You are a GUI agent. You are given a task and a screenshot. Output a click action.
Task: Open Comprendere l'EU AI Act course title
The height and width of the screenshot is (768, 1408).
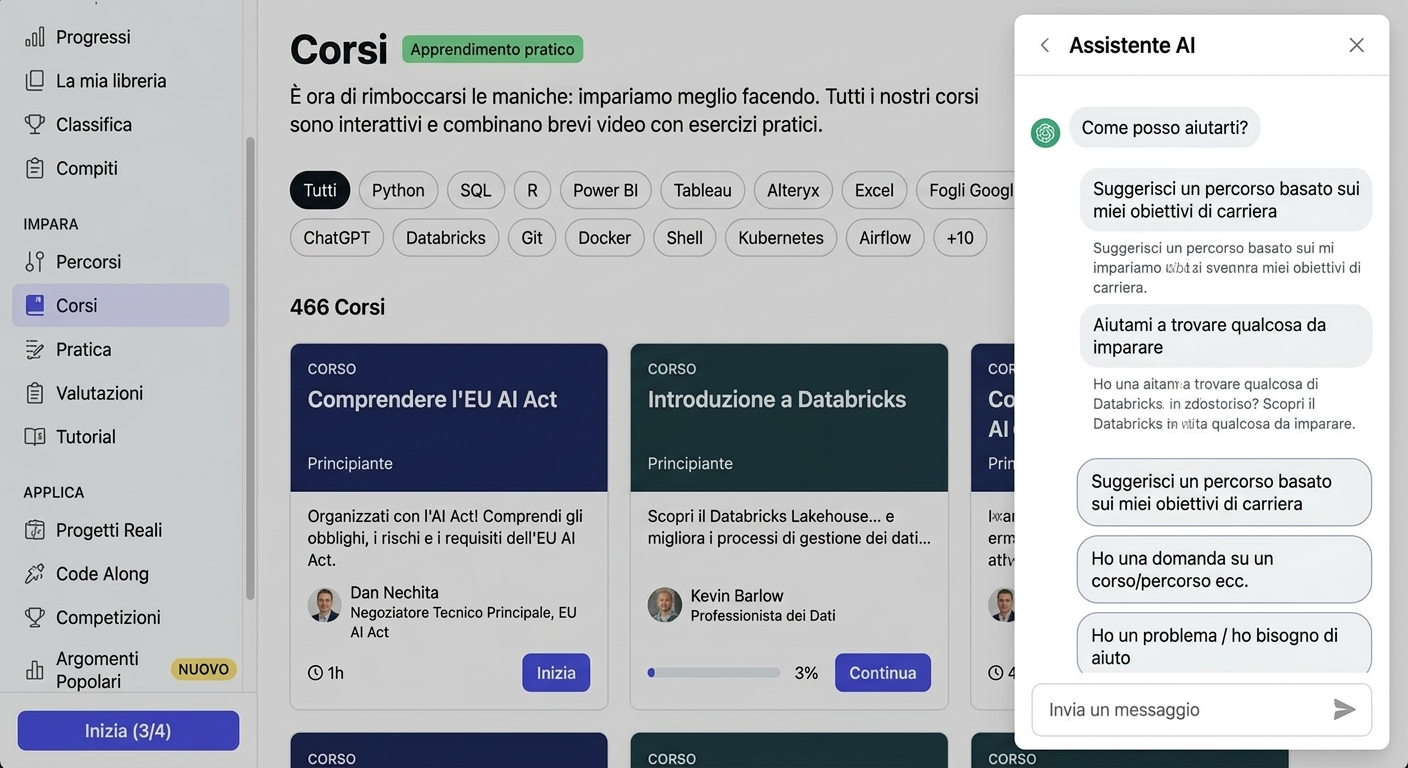click(432, 400)
